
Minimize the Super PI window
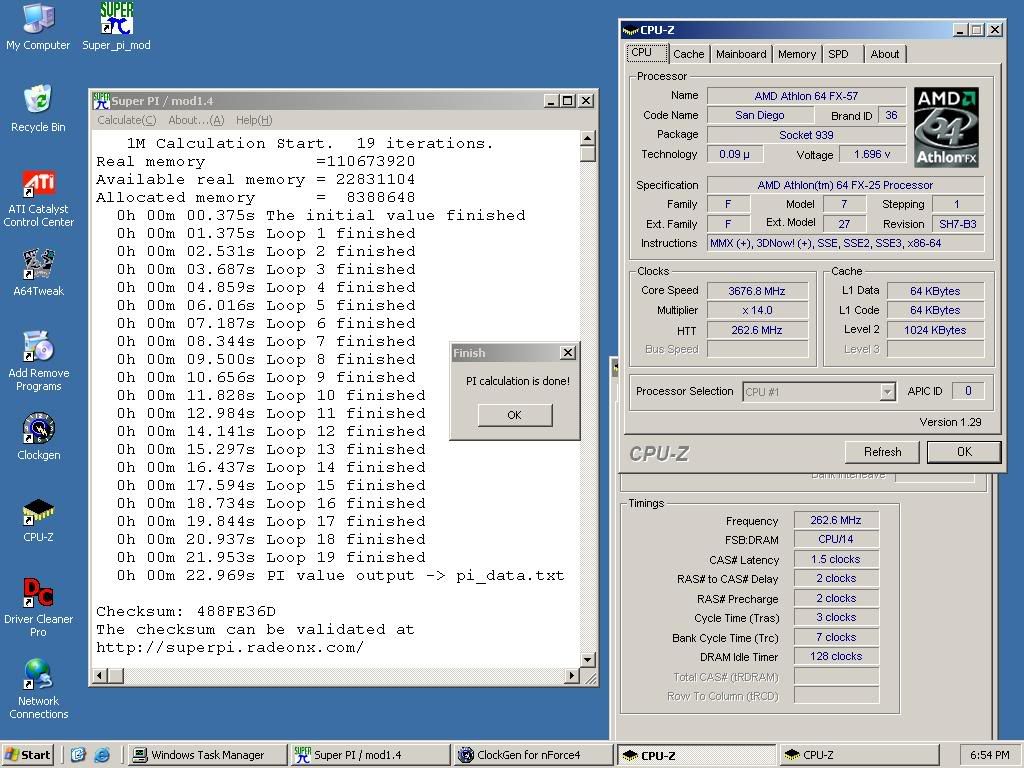(551, 101)
